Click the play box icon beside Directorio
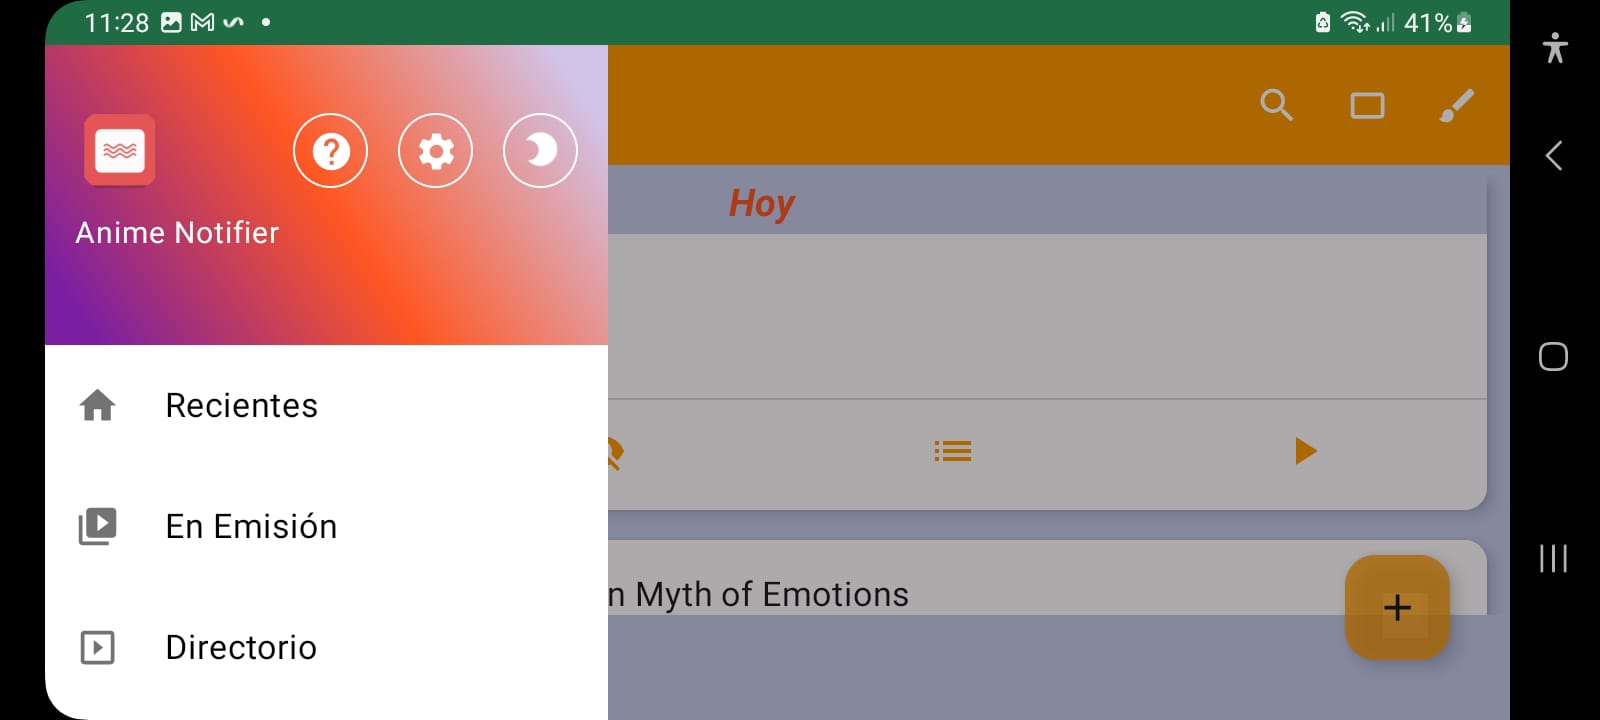 [x=98, y=647]
